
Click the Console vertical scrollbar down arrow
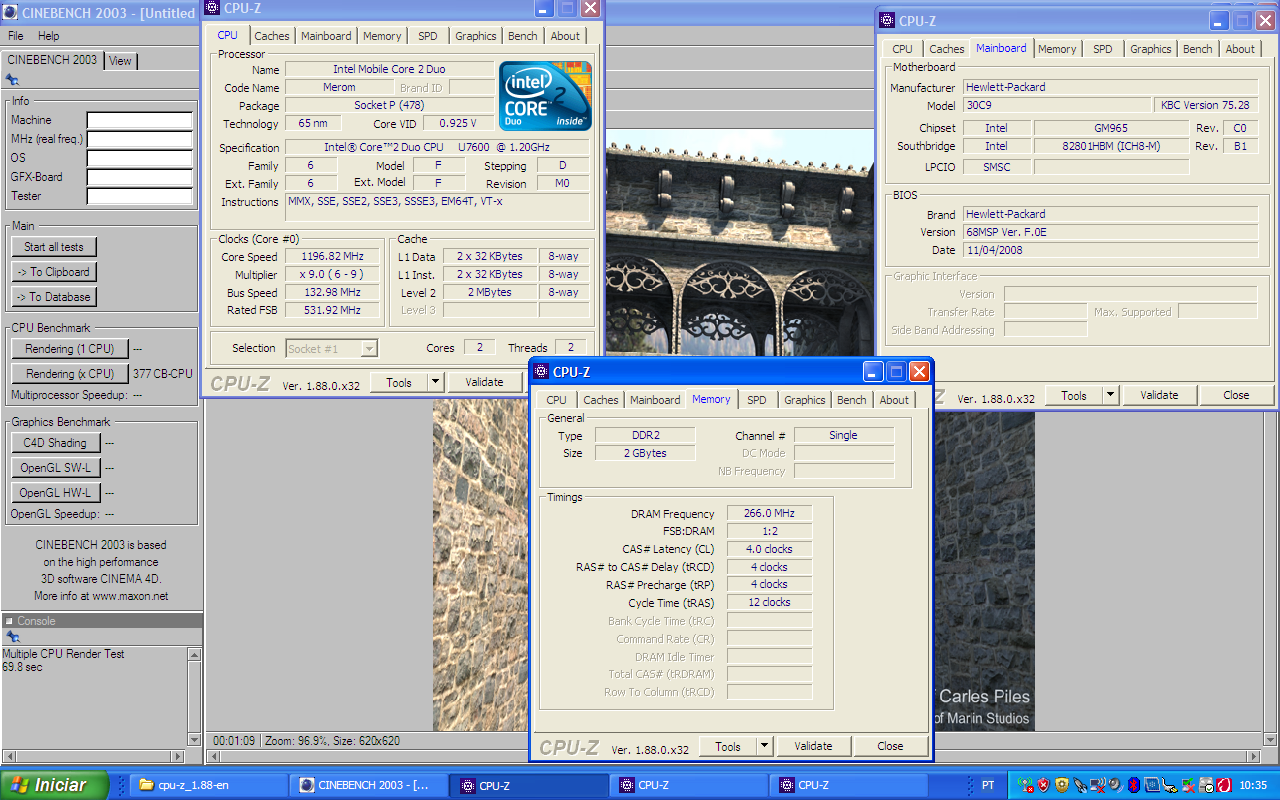[195, 739]
